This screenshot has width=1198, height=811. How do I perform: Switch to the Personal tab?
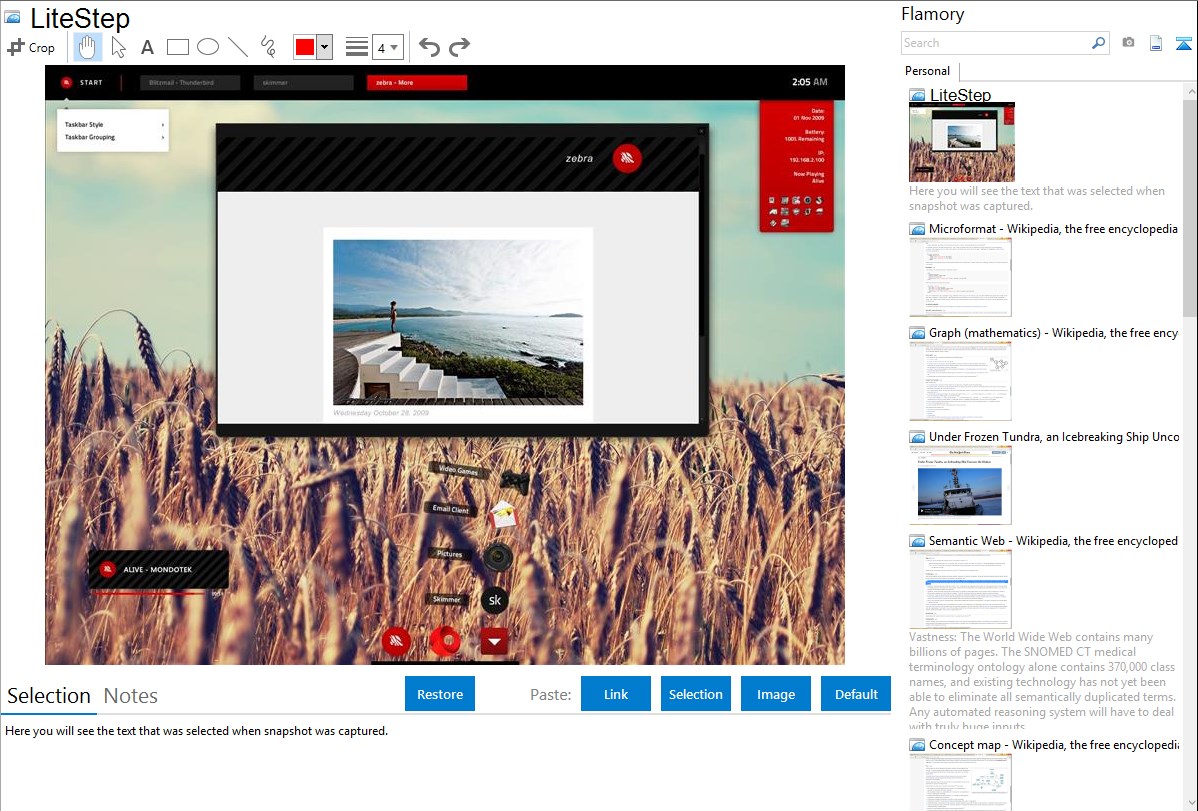pyautogui.click(x=928, y=71)
